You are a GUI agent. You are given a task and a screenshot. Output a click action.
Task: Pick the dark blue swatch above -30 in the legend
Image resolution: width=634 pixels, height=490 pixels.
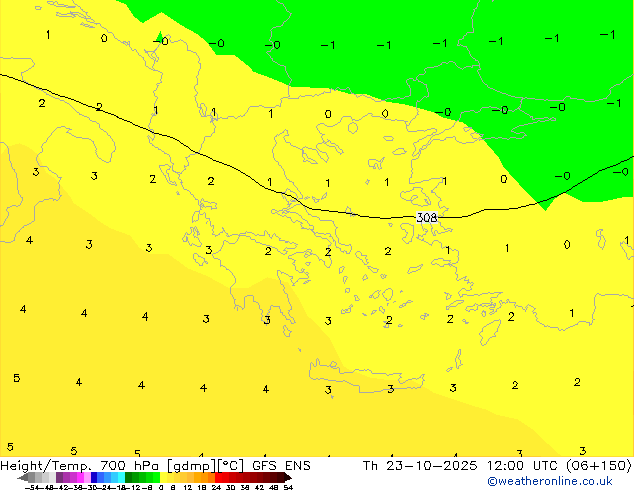[94, 477]
